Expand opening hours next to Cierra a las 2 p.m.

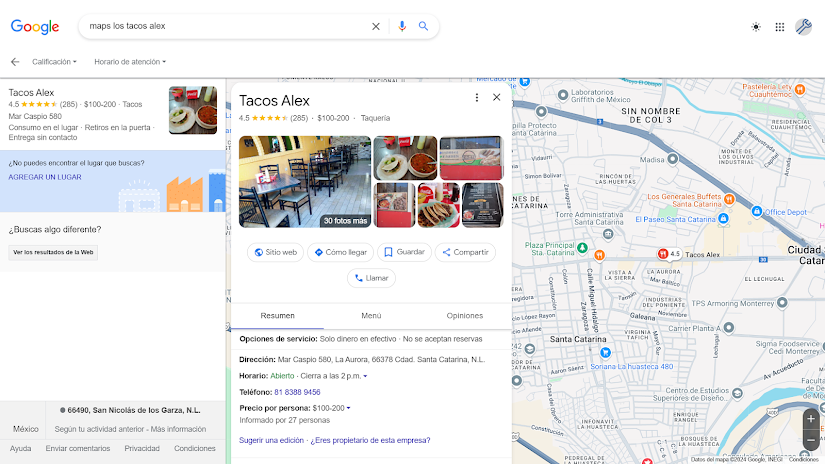[365, 376]
